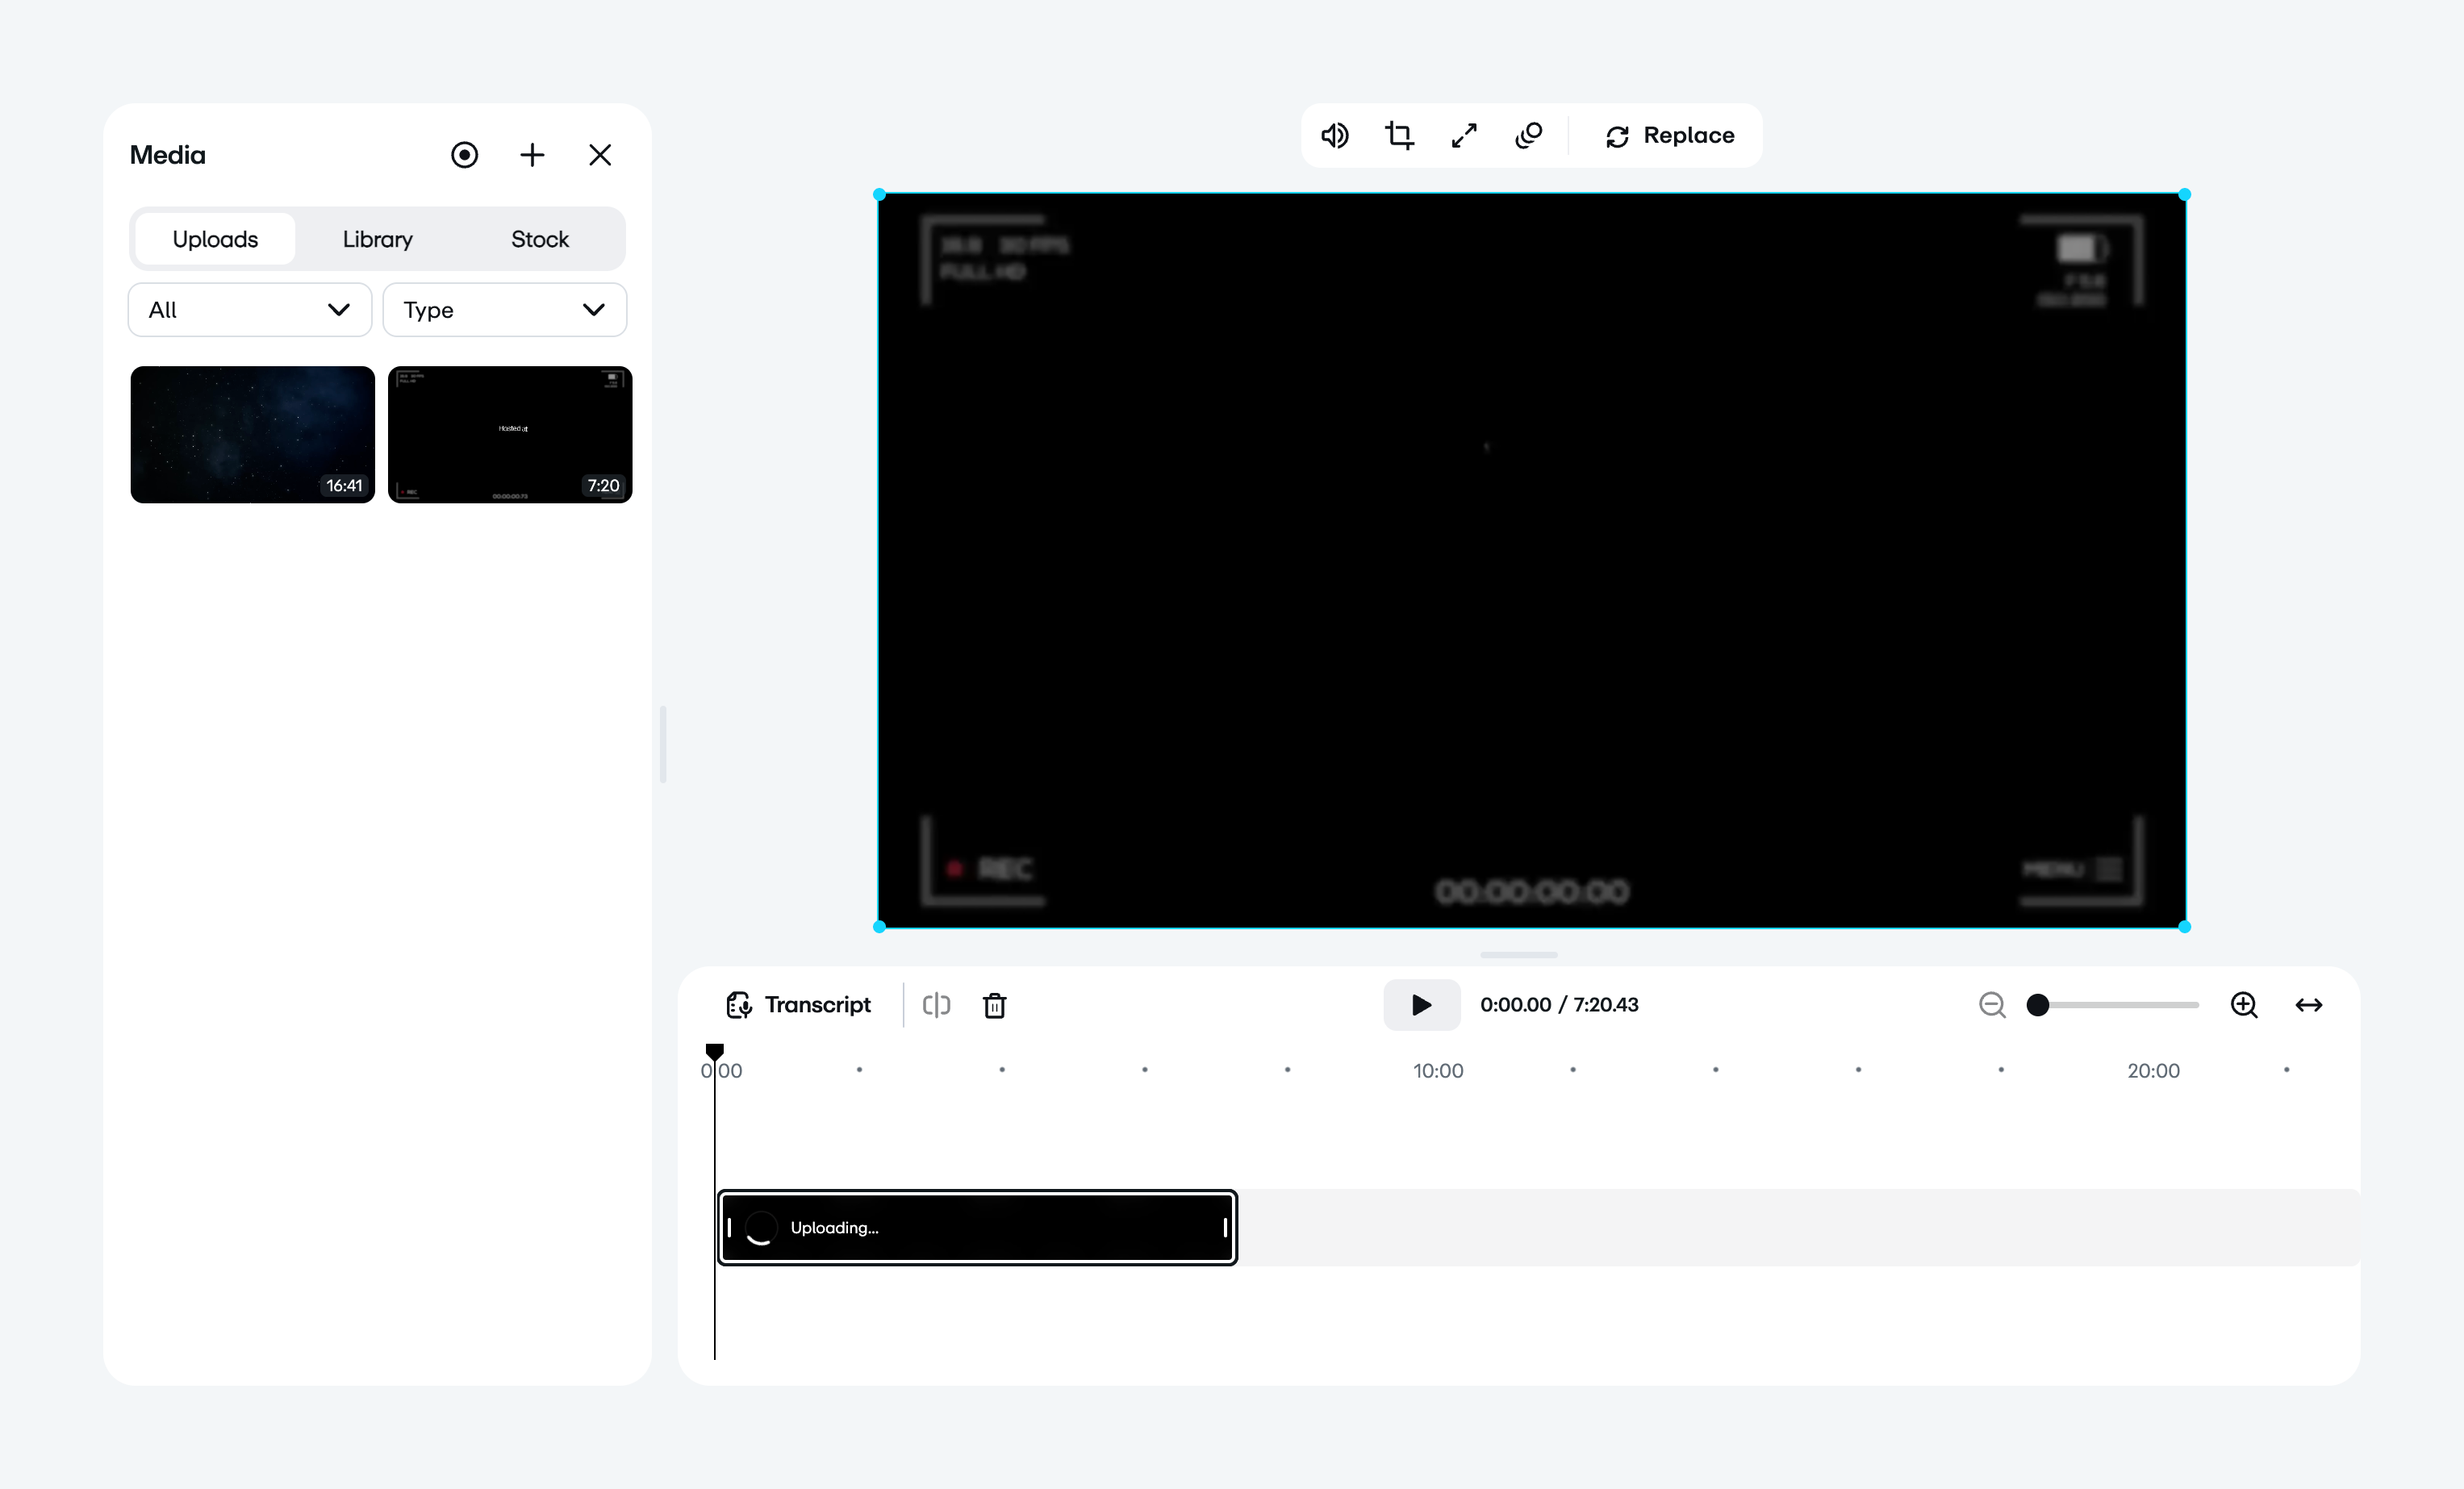This screenshot has width=2464, height=1489.
Task: Open the volume control icon
Action: (1335, 135)
